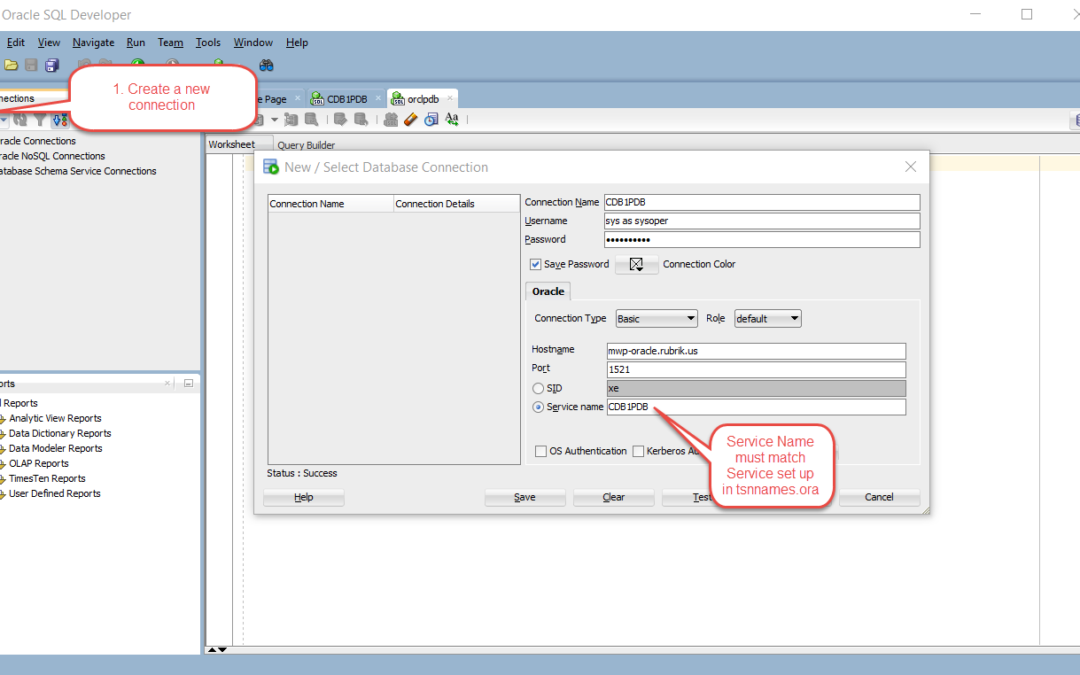Click the Save button in the dialog
This screenshot has width=1080, height=675.
pyautogui.click(x=525, y=497)
